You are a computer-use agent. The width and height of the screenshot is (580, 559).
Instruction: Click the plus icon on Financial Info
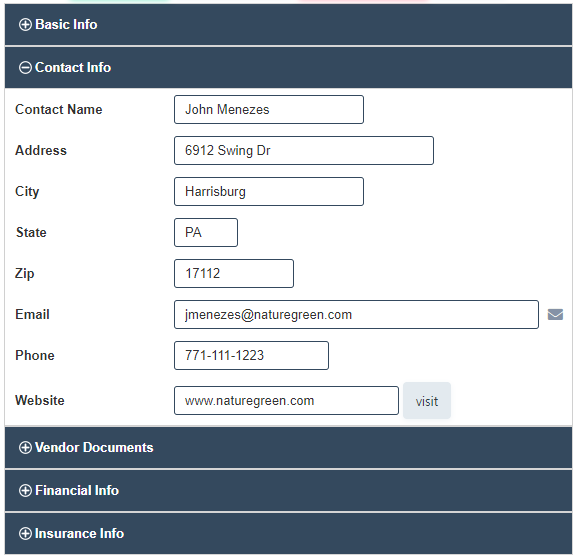[x=25, y=490]
